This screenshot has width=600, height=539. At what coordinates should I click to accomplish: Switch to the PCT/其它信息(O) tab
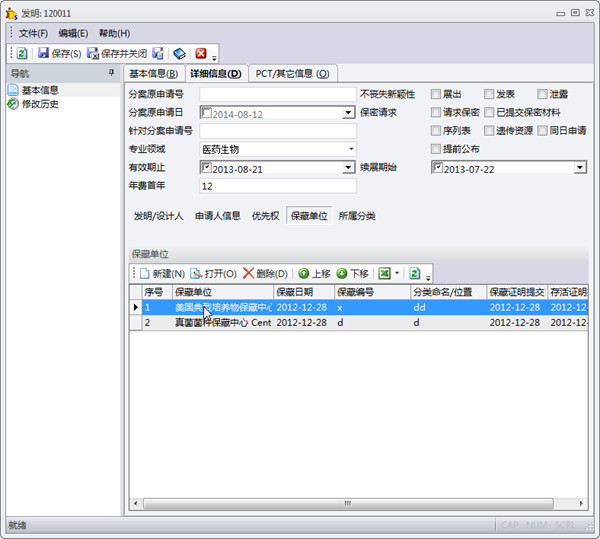click(x=293, y=73)
